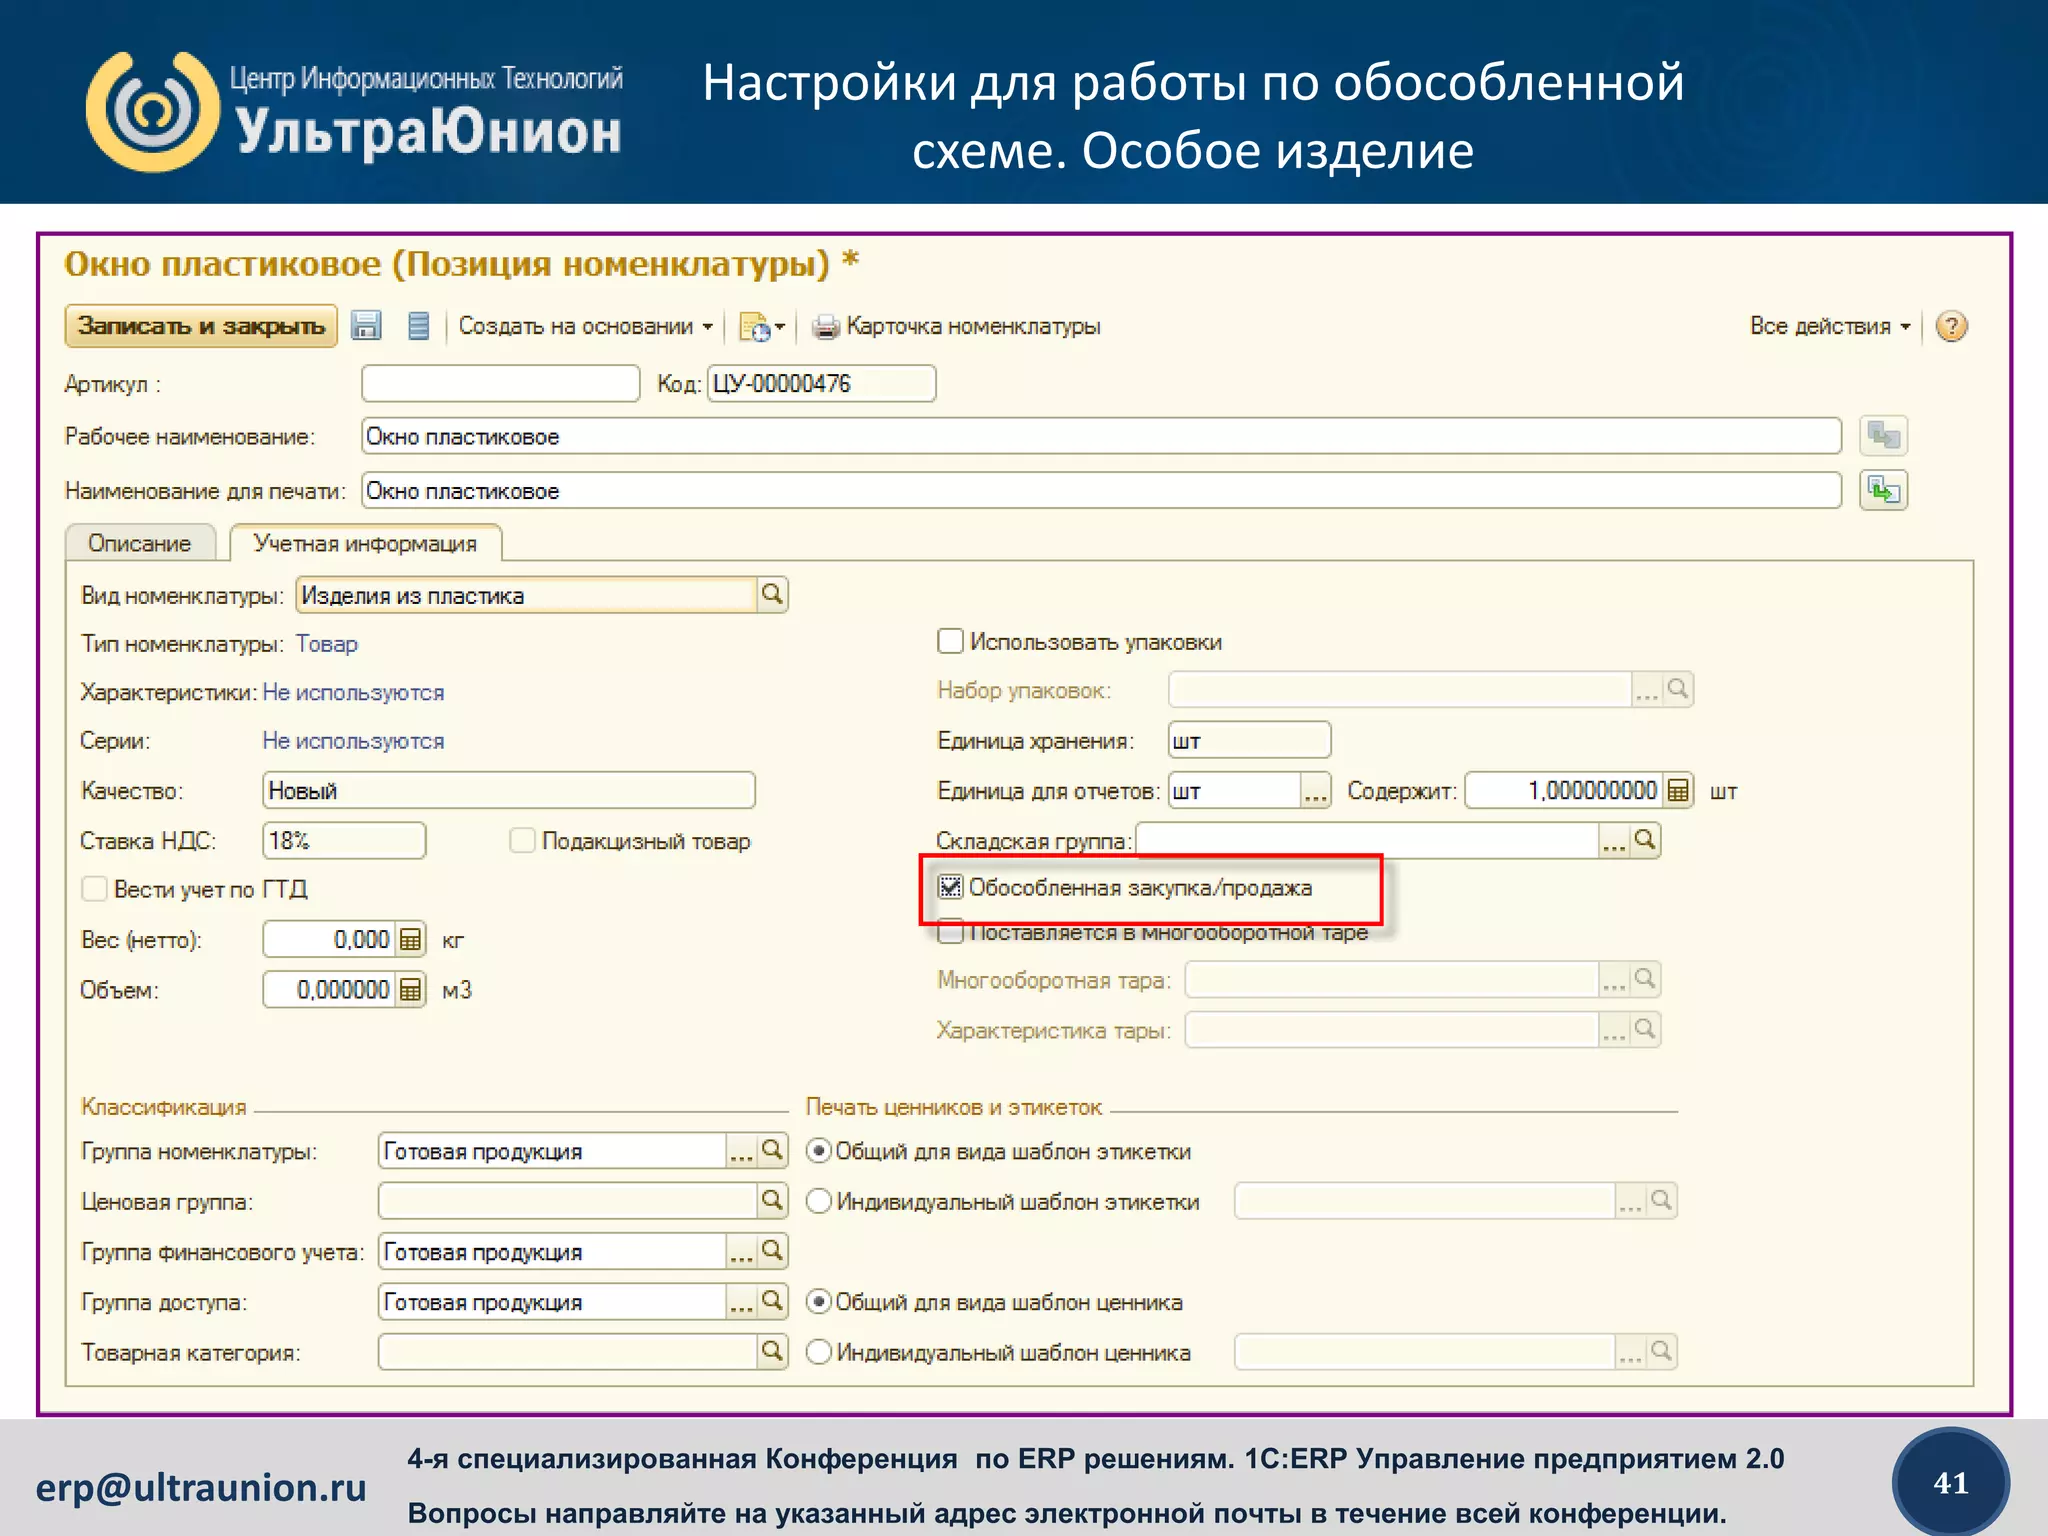Click magnifier next to individual price tag template field
The height and width of the screenshot is (1536, 2048).
pyautogui.click(x=1661, y=1352)
